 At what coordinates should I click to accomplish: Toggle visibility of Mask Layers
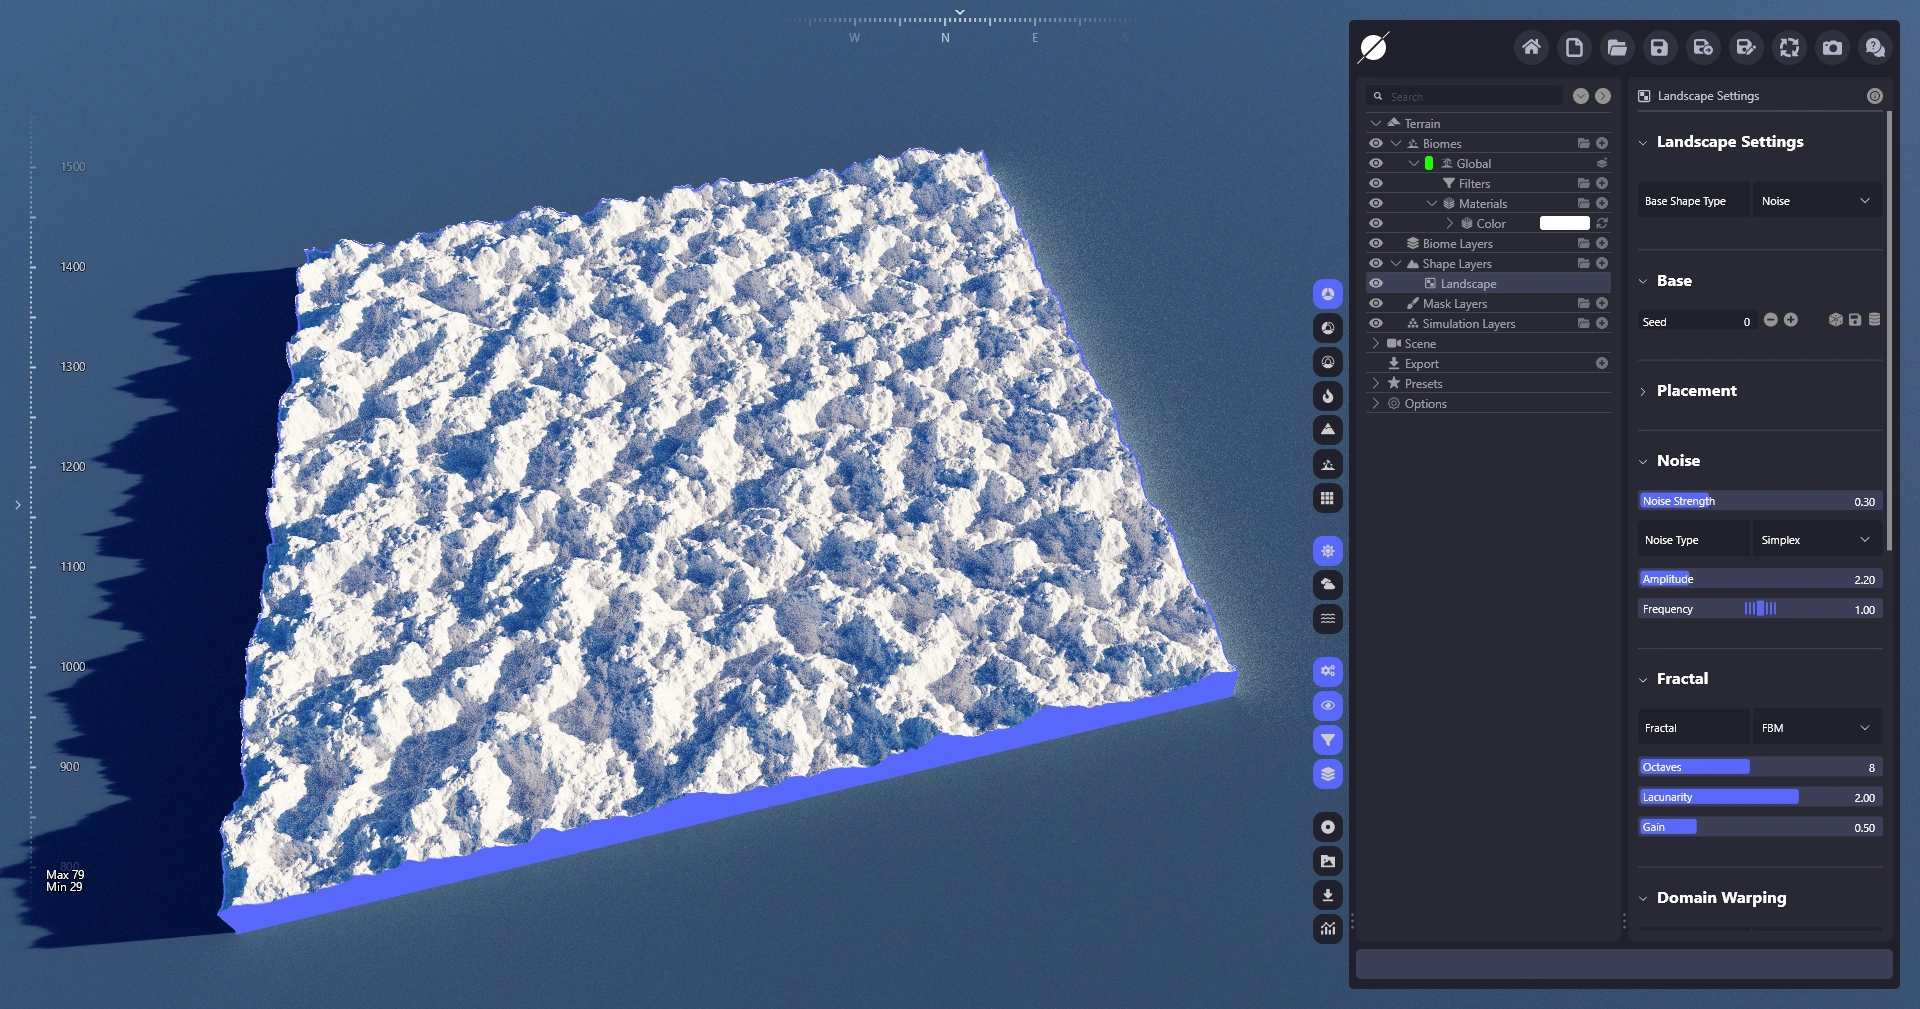point(1376,303)
